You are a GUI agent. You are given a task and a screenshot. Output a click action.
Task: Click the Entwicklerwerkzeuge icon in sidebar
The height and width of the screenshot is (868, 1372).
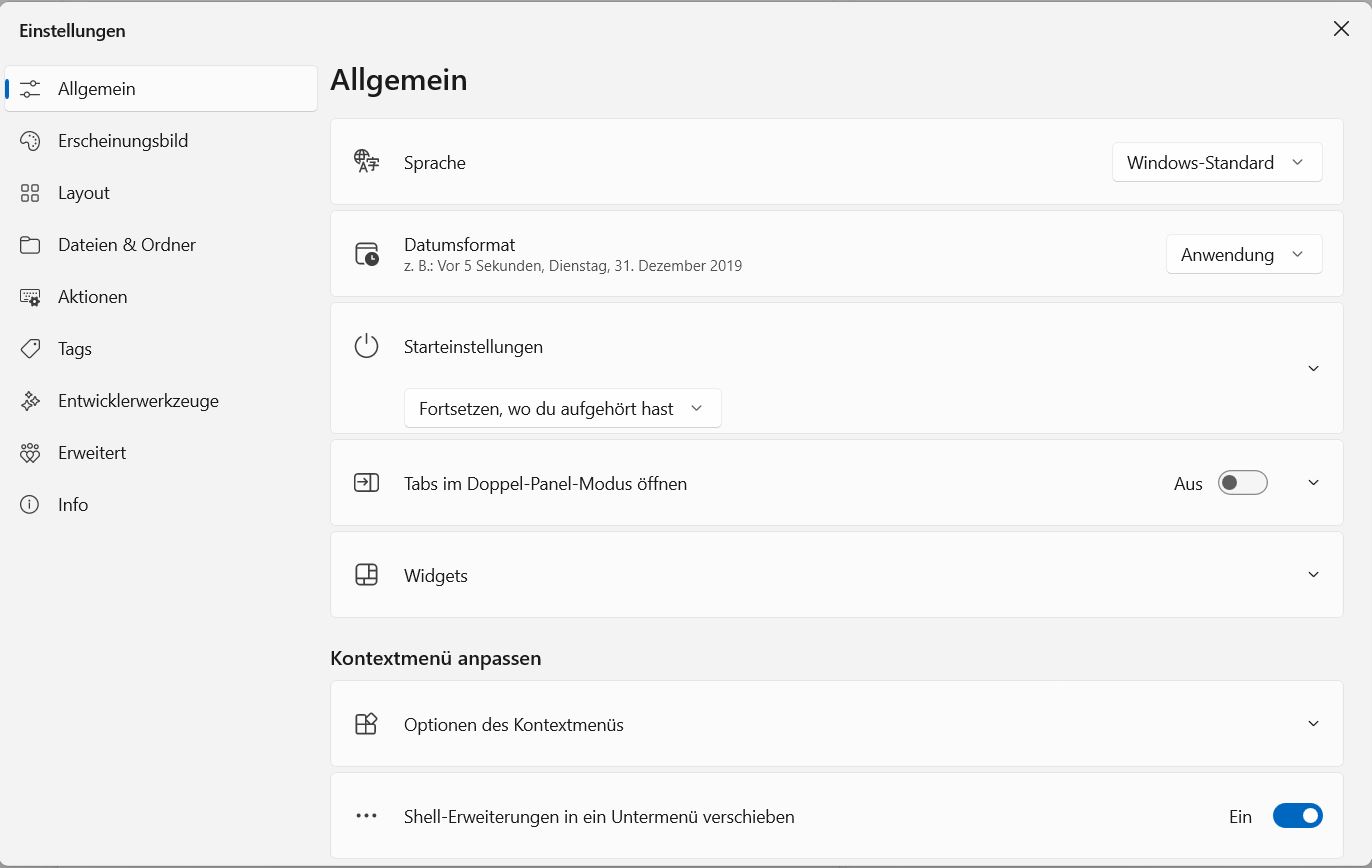(30, 401)
